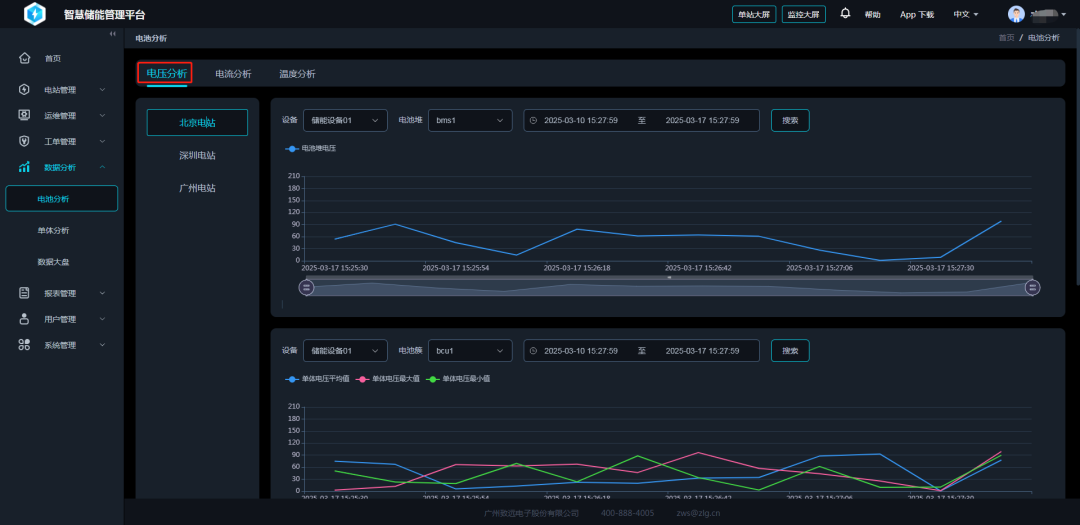Open 设备 dropdown in lower panel
The width and height of the screenshot is (1080, 525).
point(345,351)
